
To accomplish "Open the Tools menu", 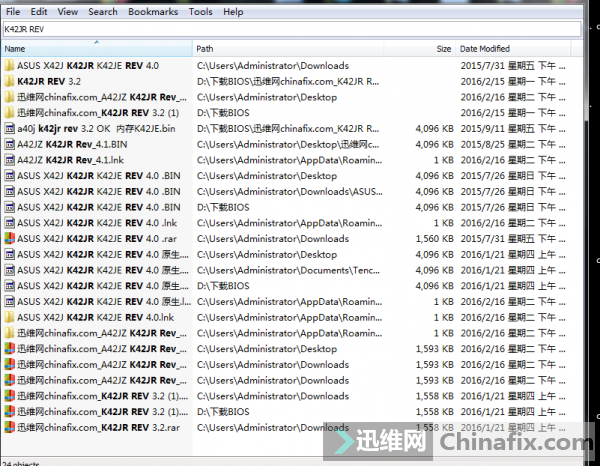I will click(201, 12).
